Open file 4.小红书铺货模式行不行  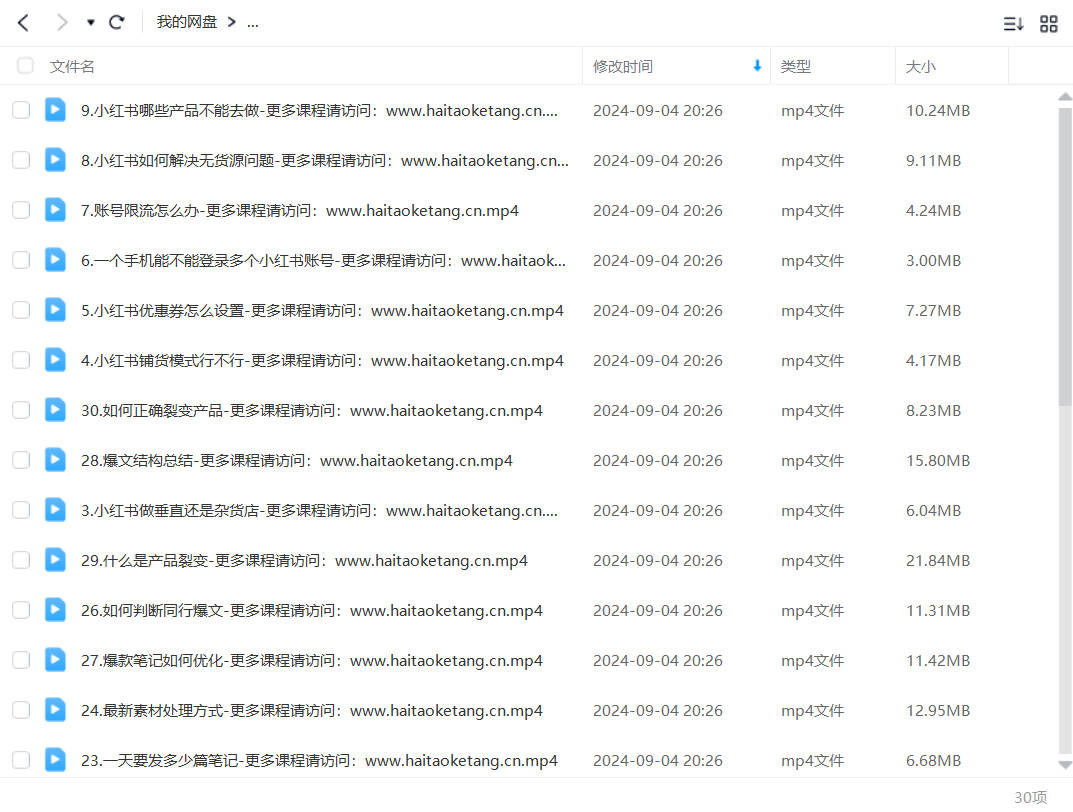pos(322,361)
